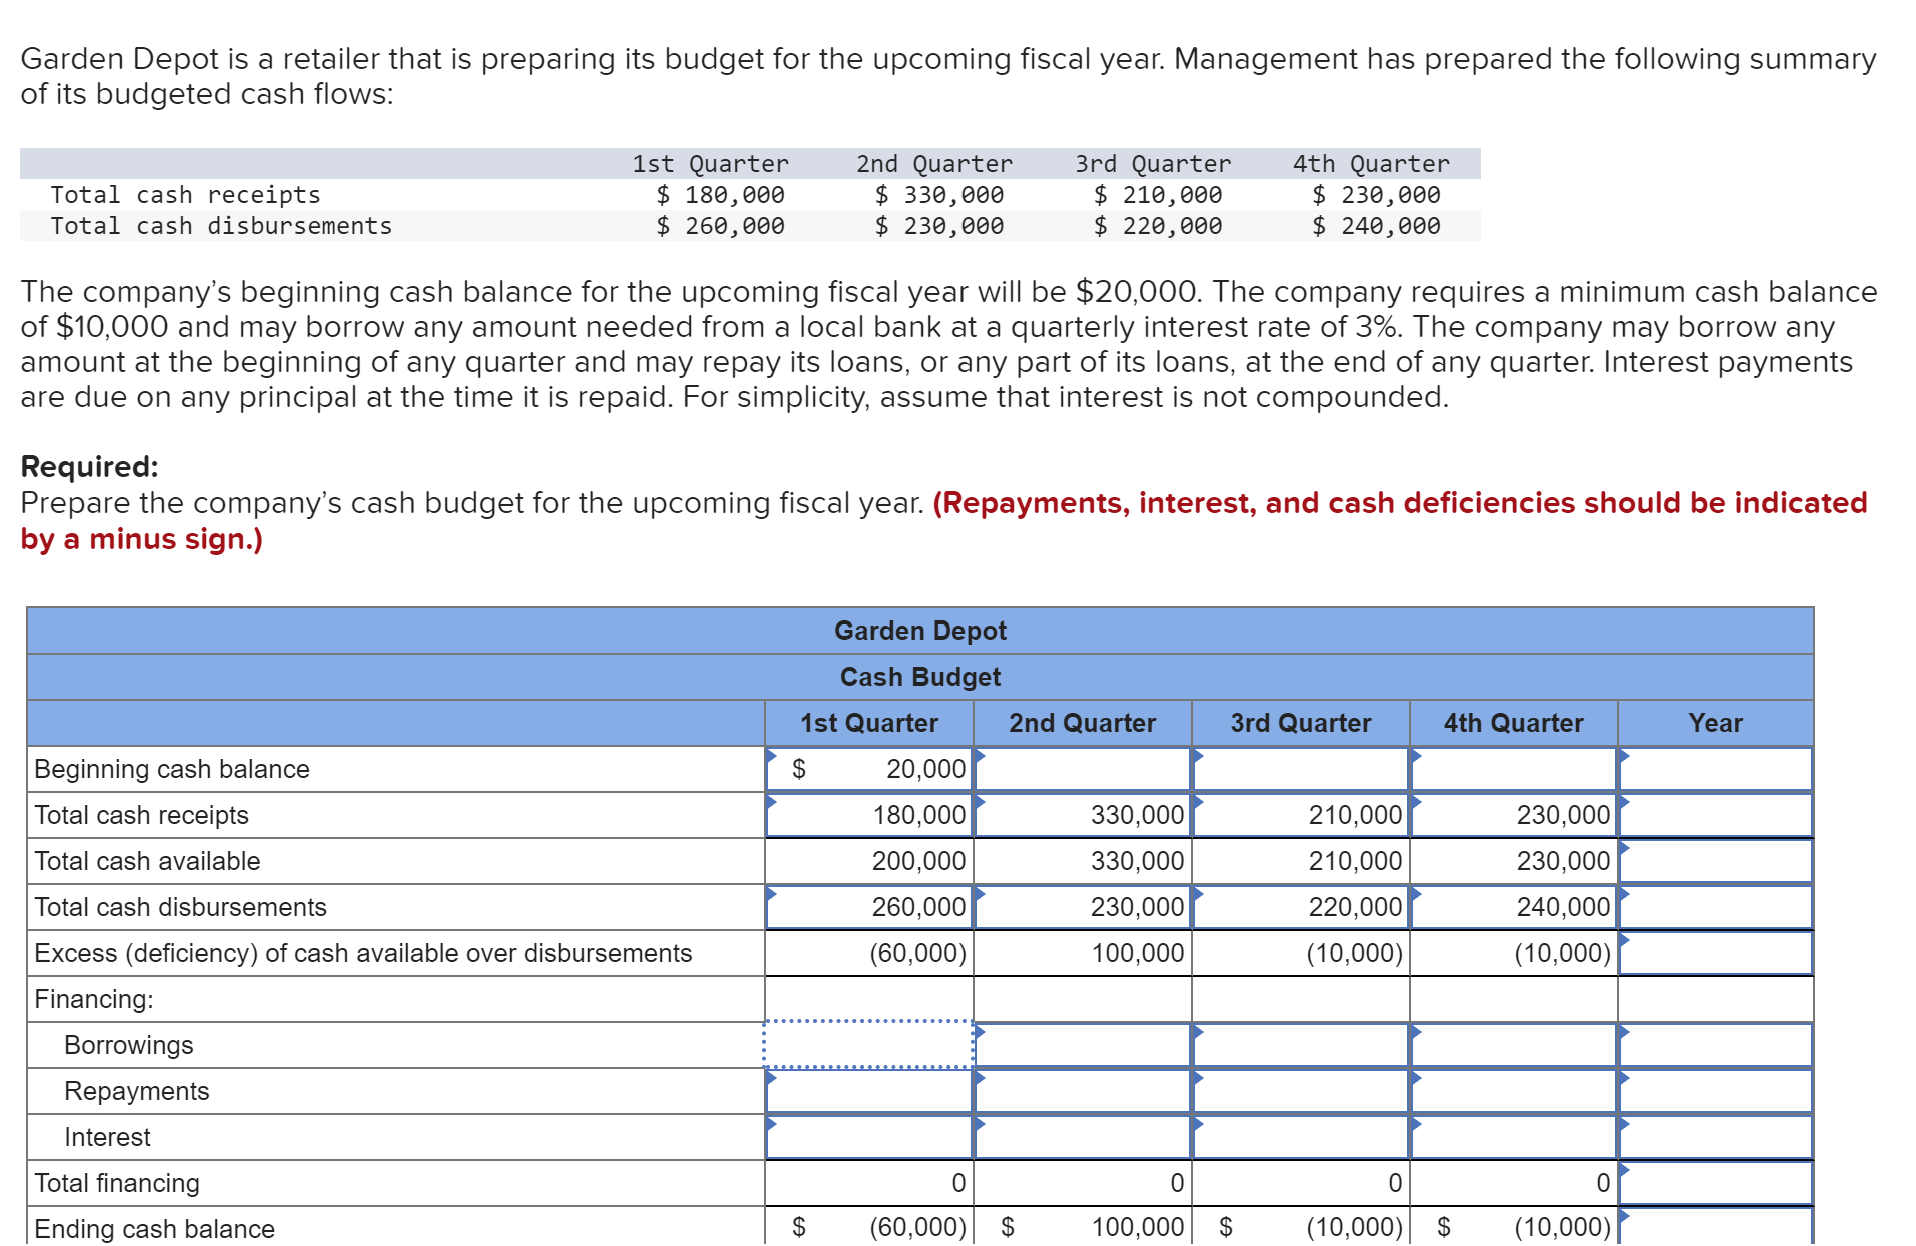Screen dimensions: 1916x1246
Task: Select 1st Quarter total cash receipts cell
Action: click(870, 815)
